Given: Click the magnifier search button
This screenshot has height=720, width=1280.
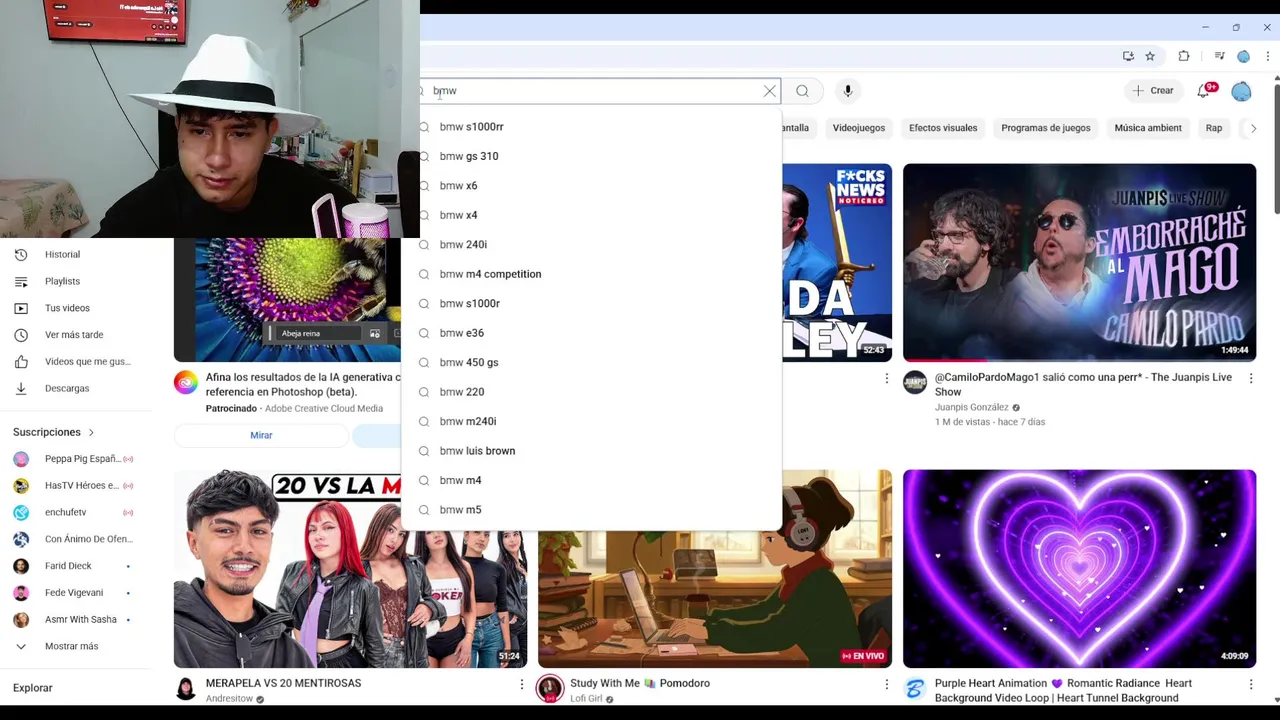Looking at the screenshot, I should (802, 91).
